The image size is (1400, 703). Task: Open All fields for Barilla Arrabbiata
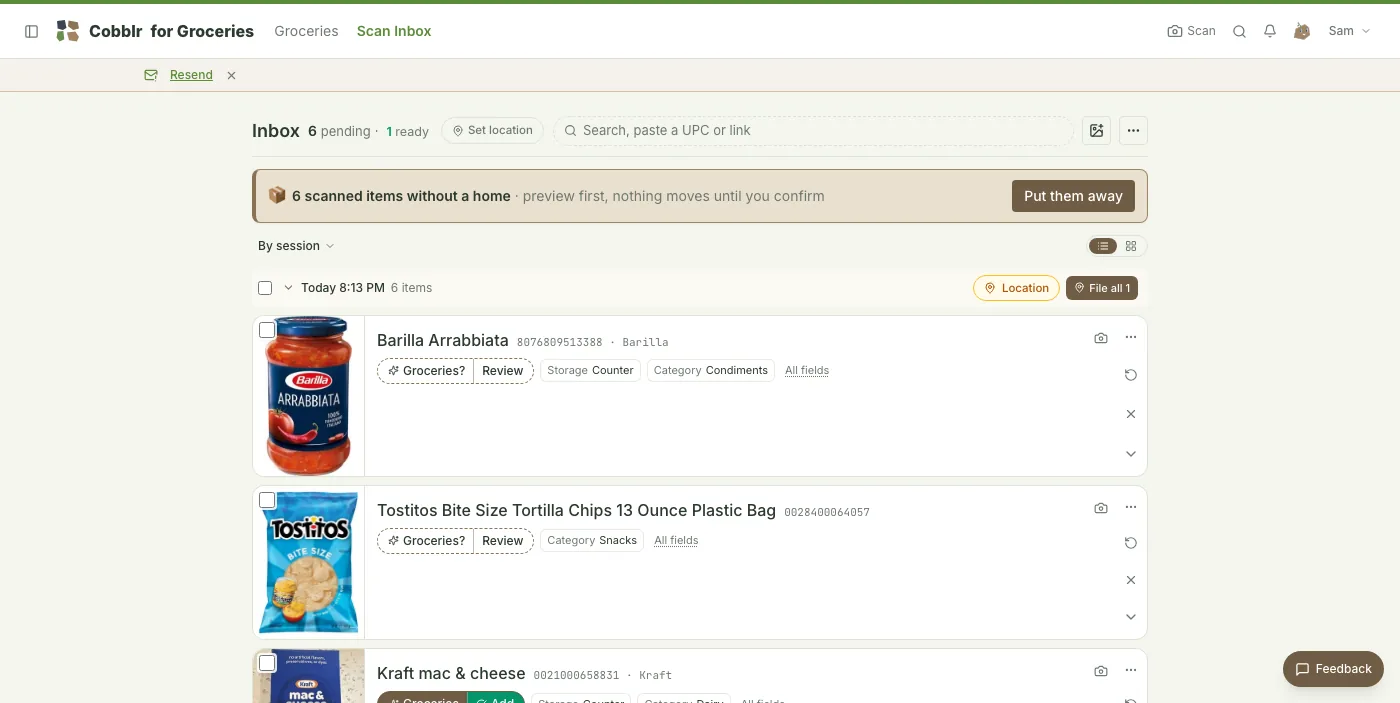[807, 370]
